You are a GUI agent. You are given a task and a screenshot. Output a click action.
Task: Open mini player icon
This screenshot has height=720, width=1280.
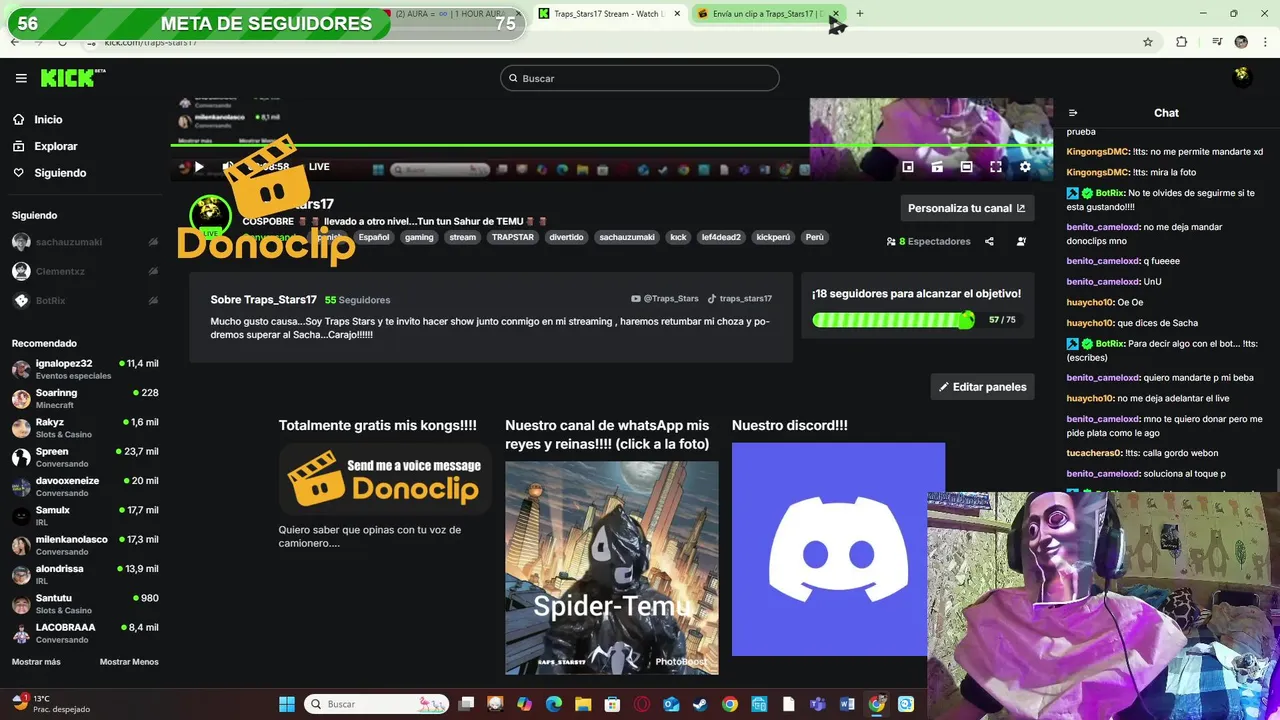[x=908, y=167]
